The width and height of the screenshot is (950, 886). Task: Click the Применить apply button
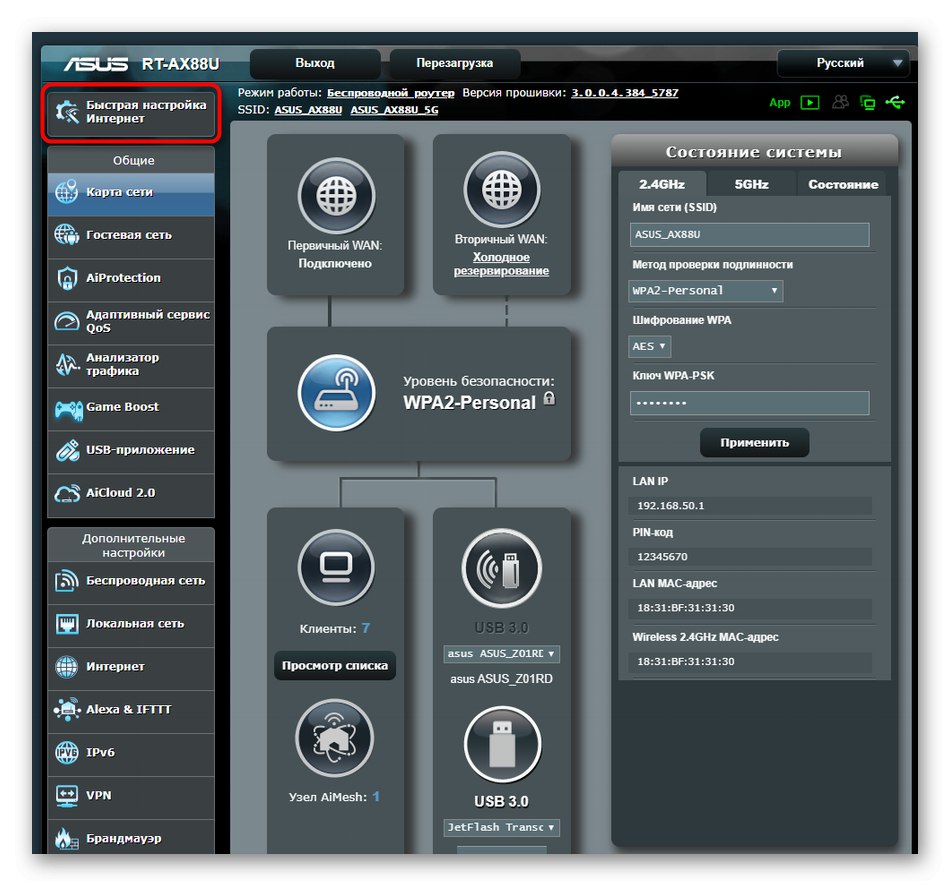pos(754,443)
